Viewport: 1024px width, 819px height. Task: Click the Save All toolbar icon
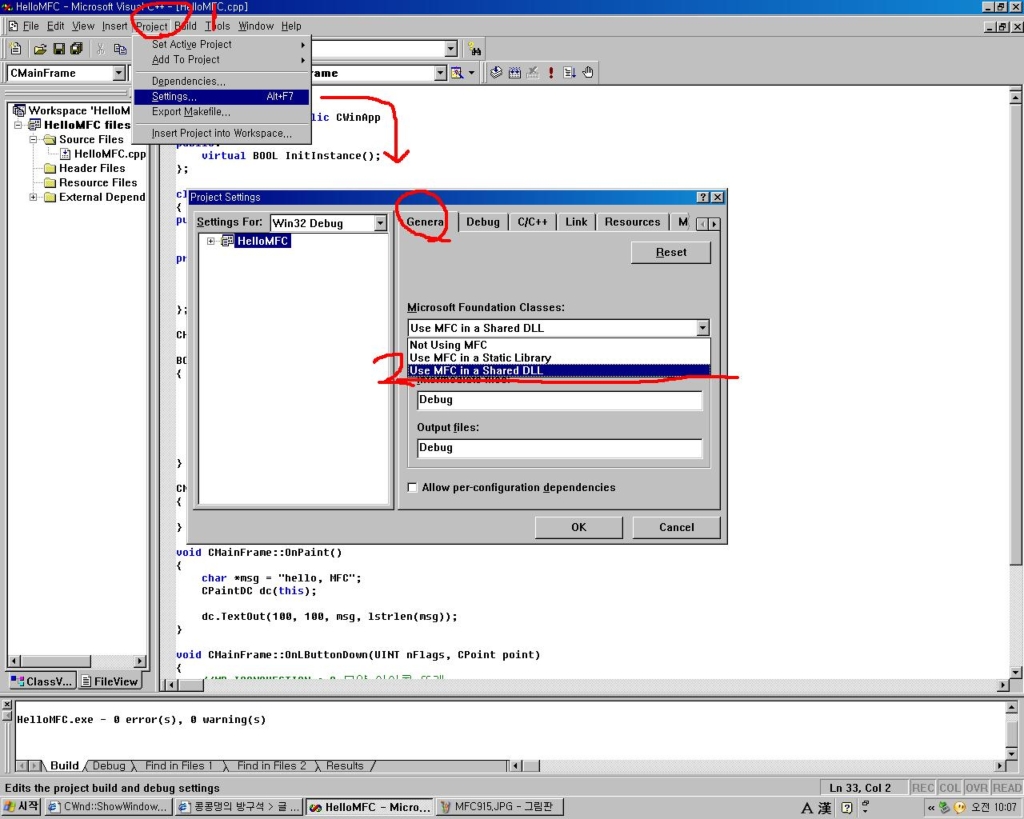click(76, 49)
